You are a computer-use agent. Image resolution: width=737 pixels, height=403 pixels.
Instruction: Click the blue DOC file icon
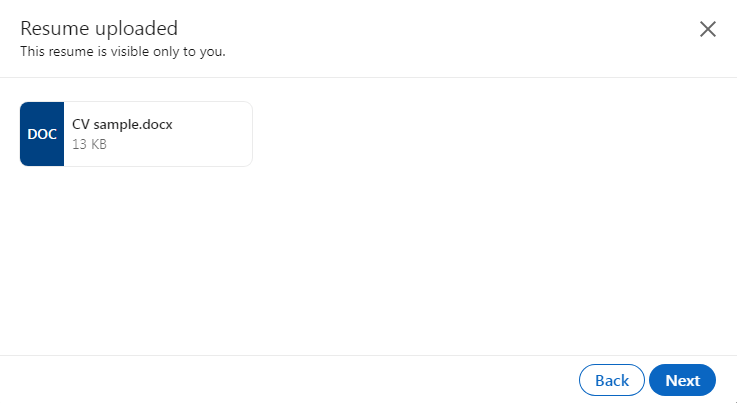pyautogui.click(x=42, y=134)
